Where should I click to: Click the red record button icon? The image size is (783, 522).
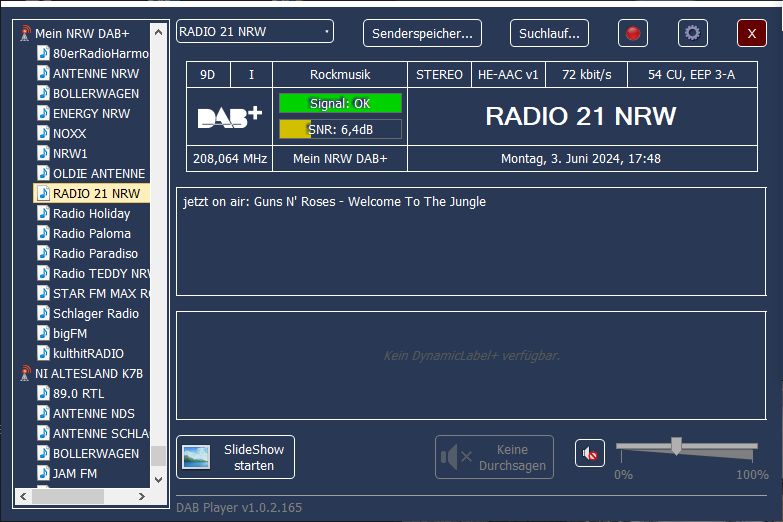click(x=632, y=33)
